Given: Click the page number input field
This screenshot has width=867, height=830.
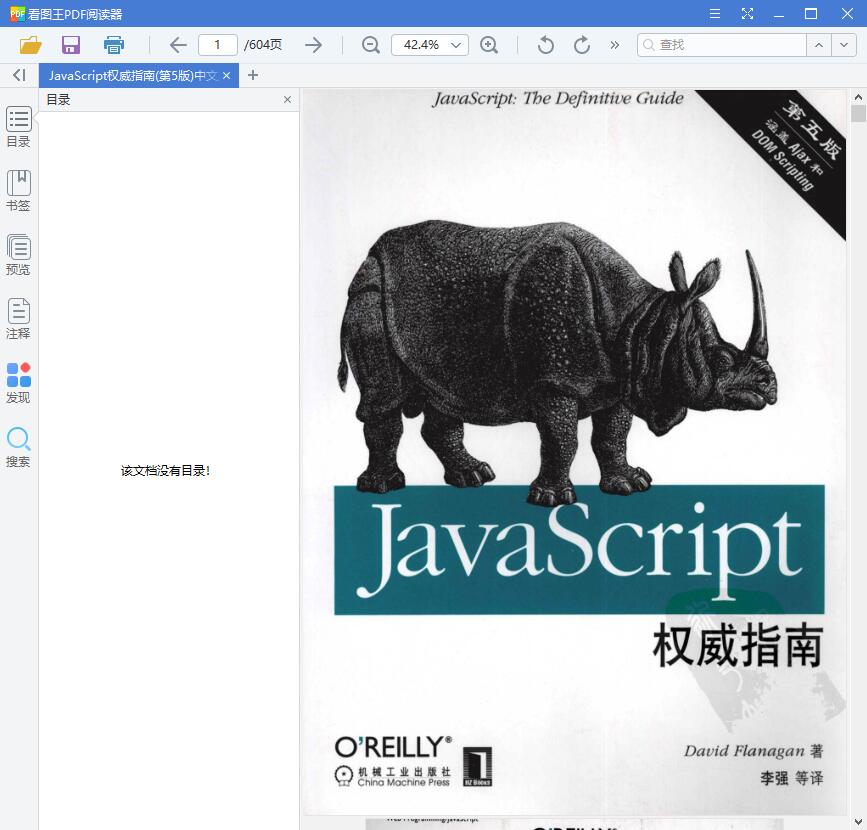Looking at the screenshot, I should click(217, 45).
